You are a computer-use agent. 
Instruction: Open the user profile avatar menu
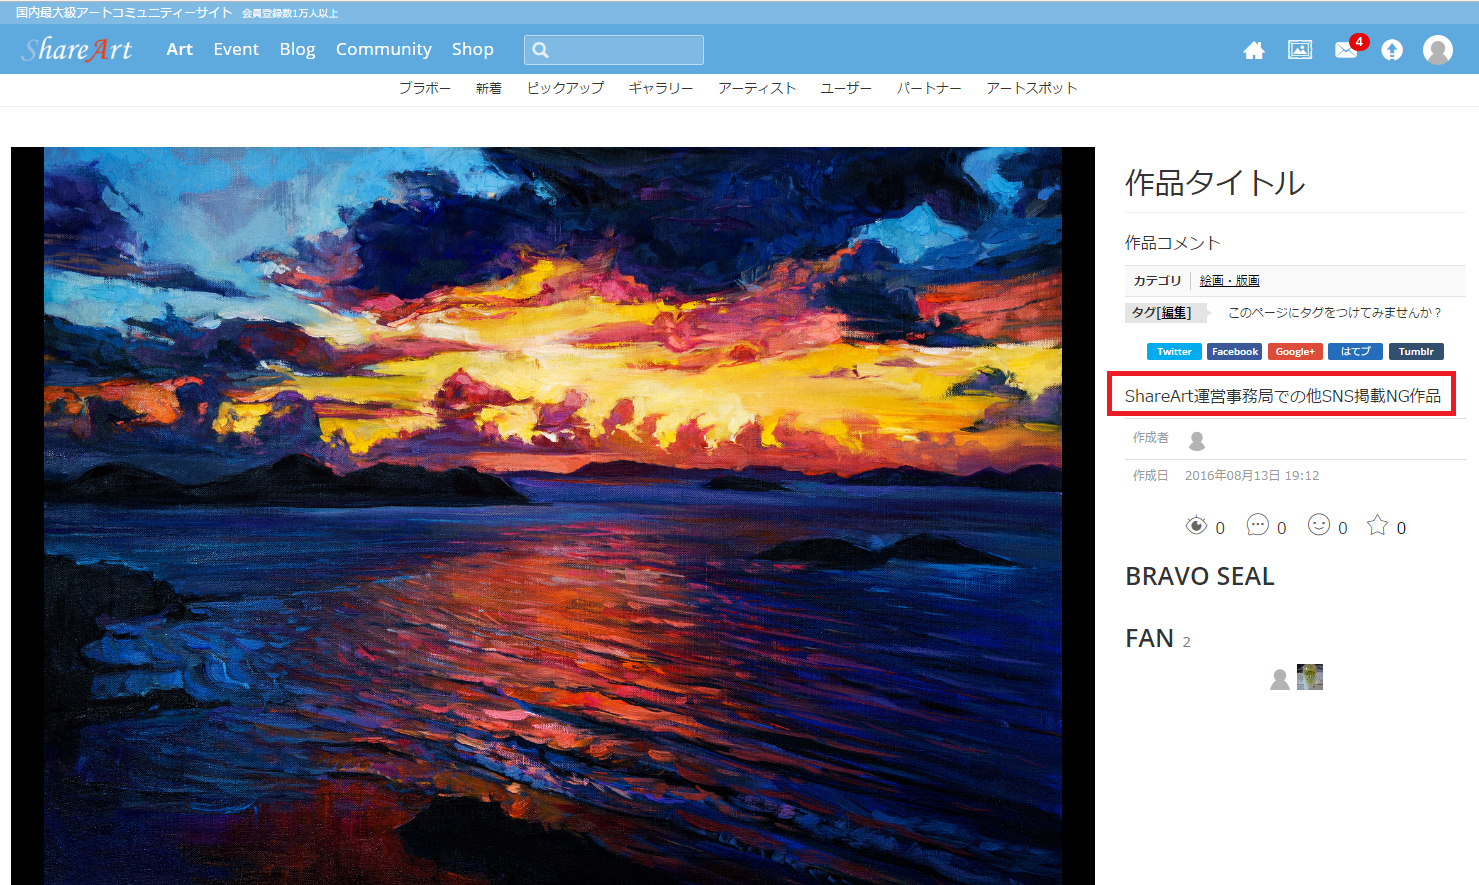click(1438, 50)
